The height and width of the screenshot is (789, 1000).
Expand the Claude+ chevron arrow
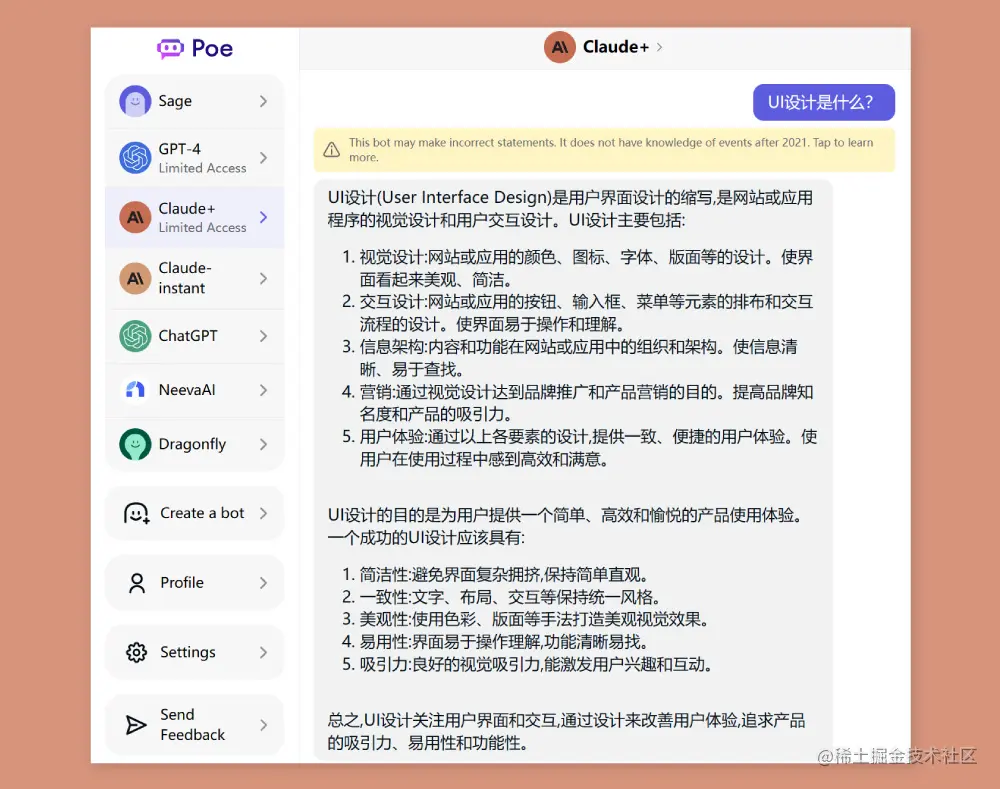click(x=262, y=217)
